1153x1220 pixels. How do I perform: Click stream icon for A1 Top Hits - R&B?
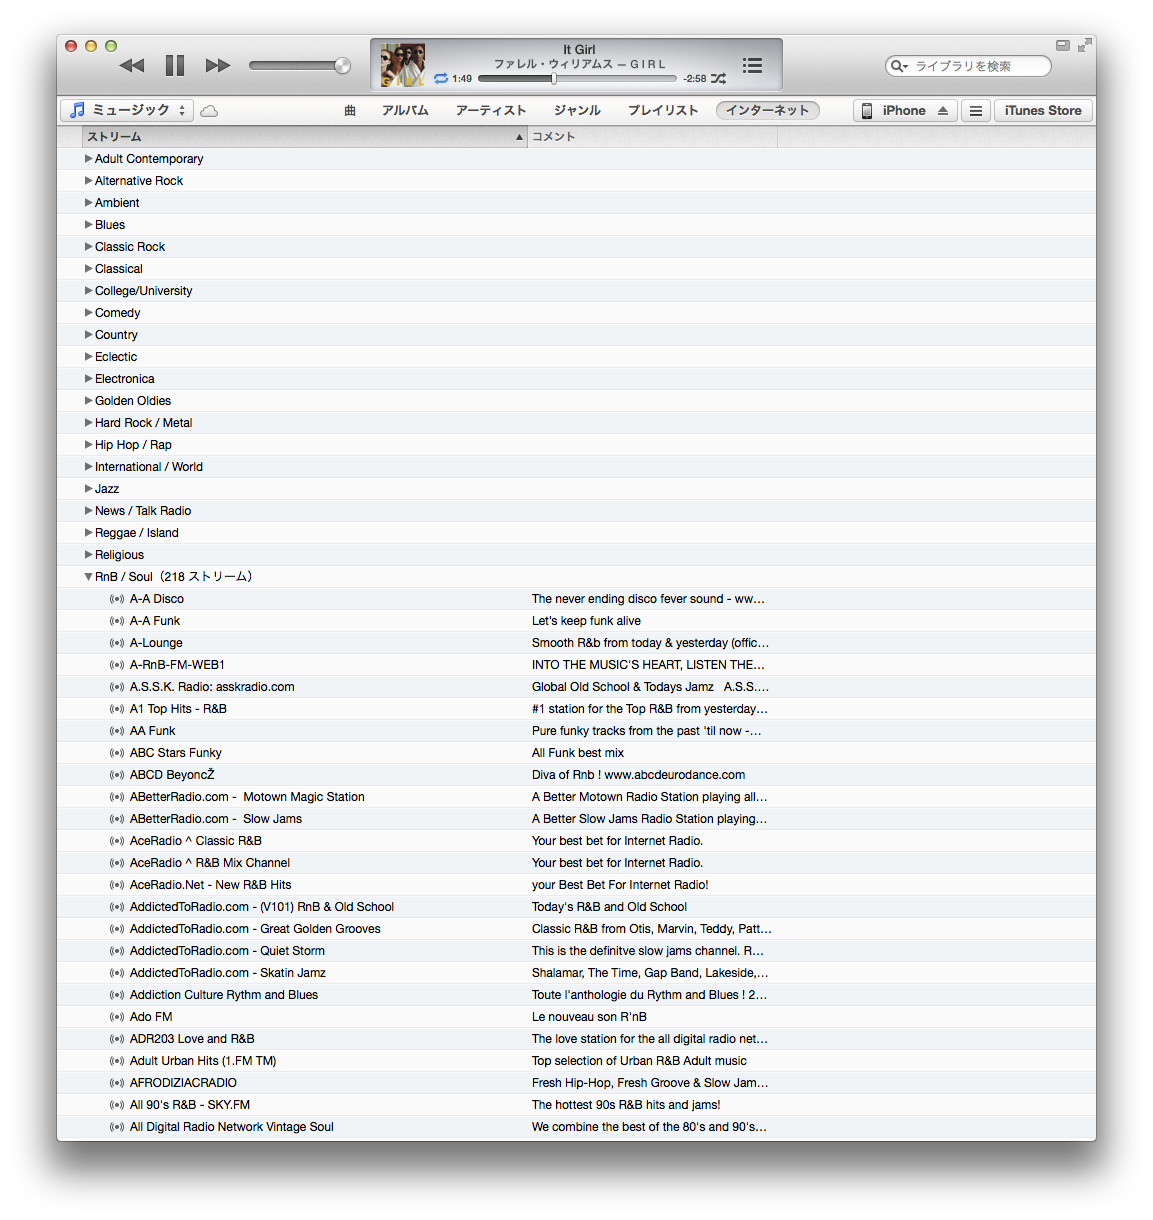(x=117, y=709)
